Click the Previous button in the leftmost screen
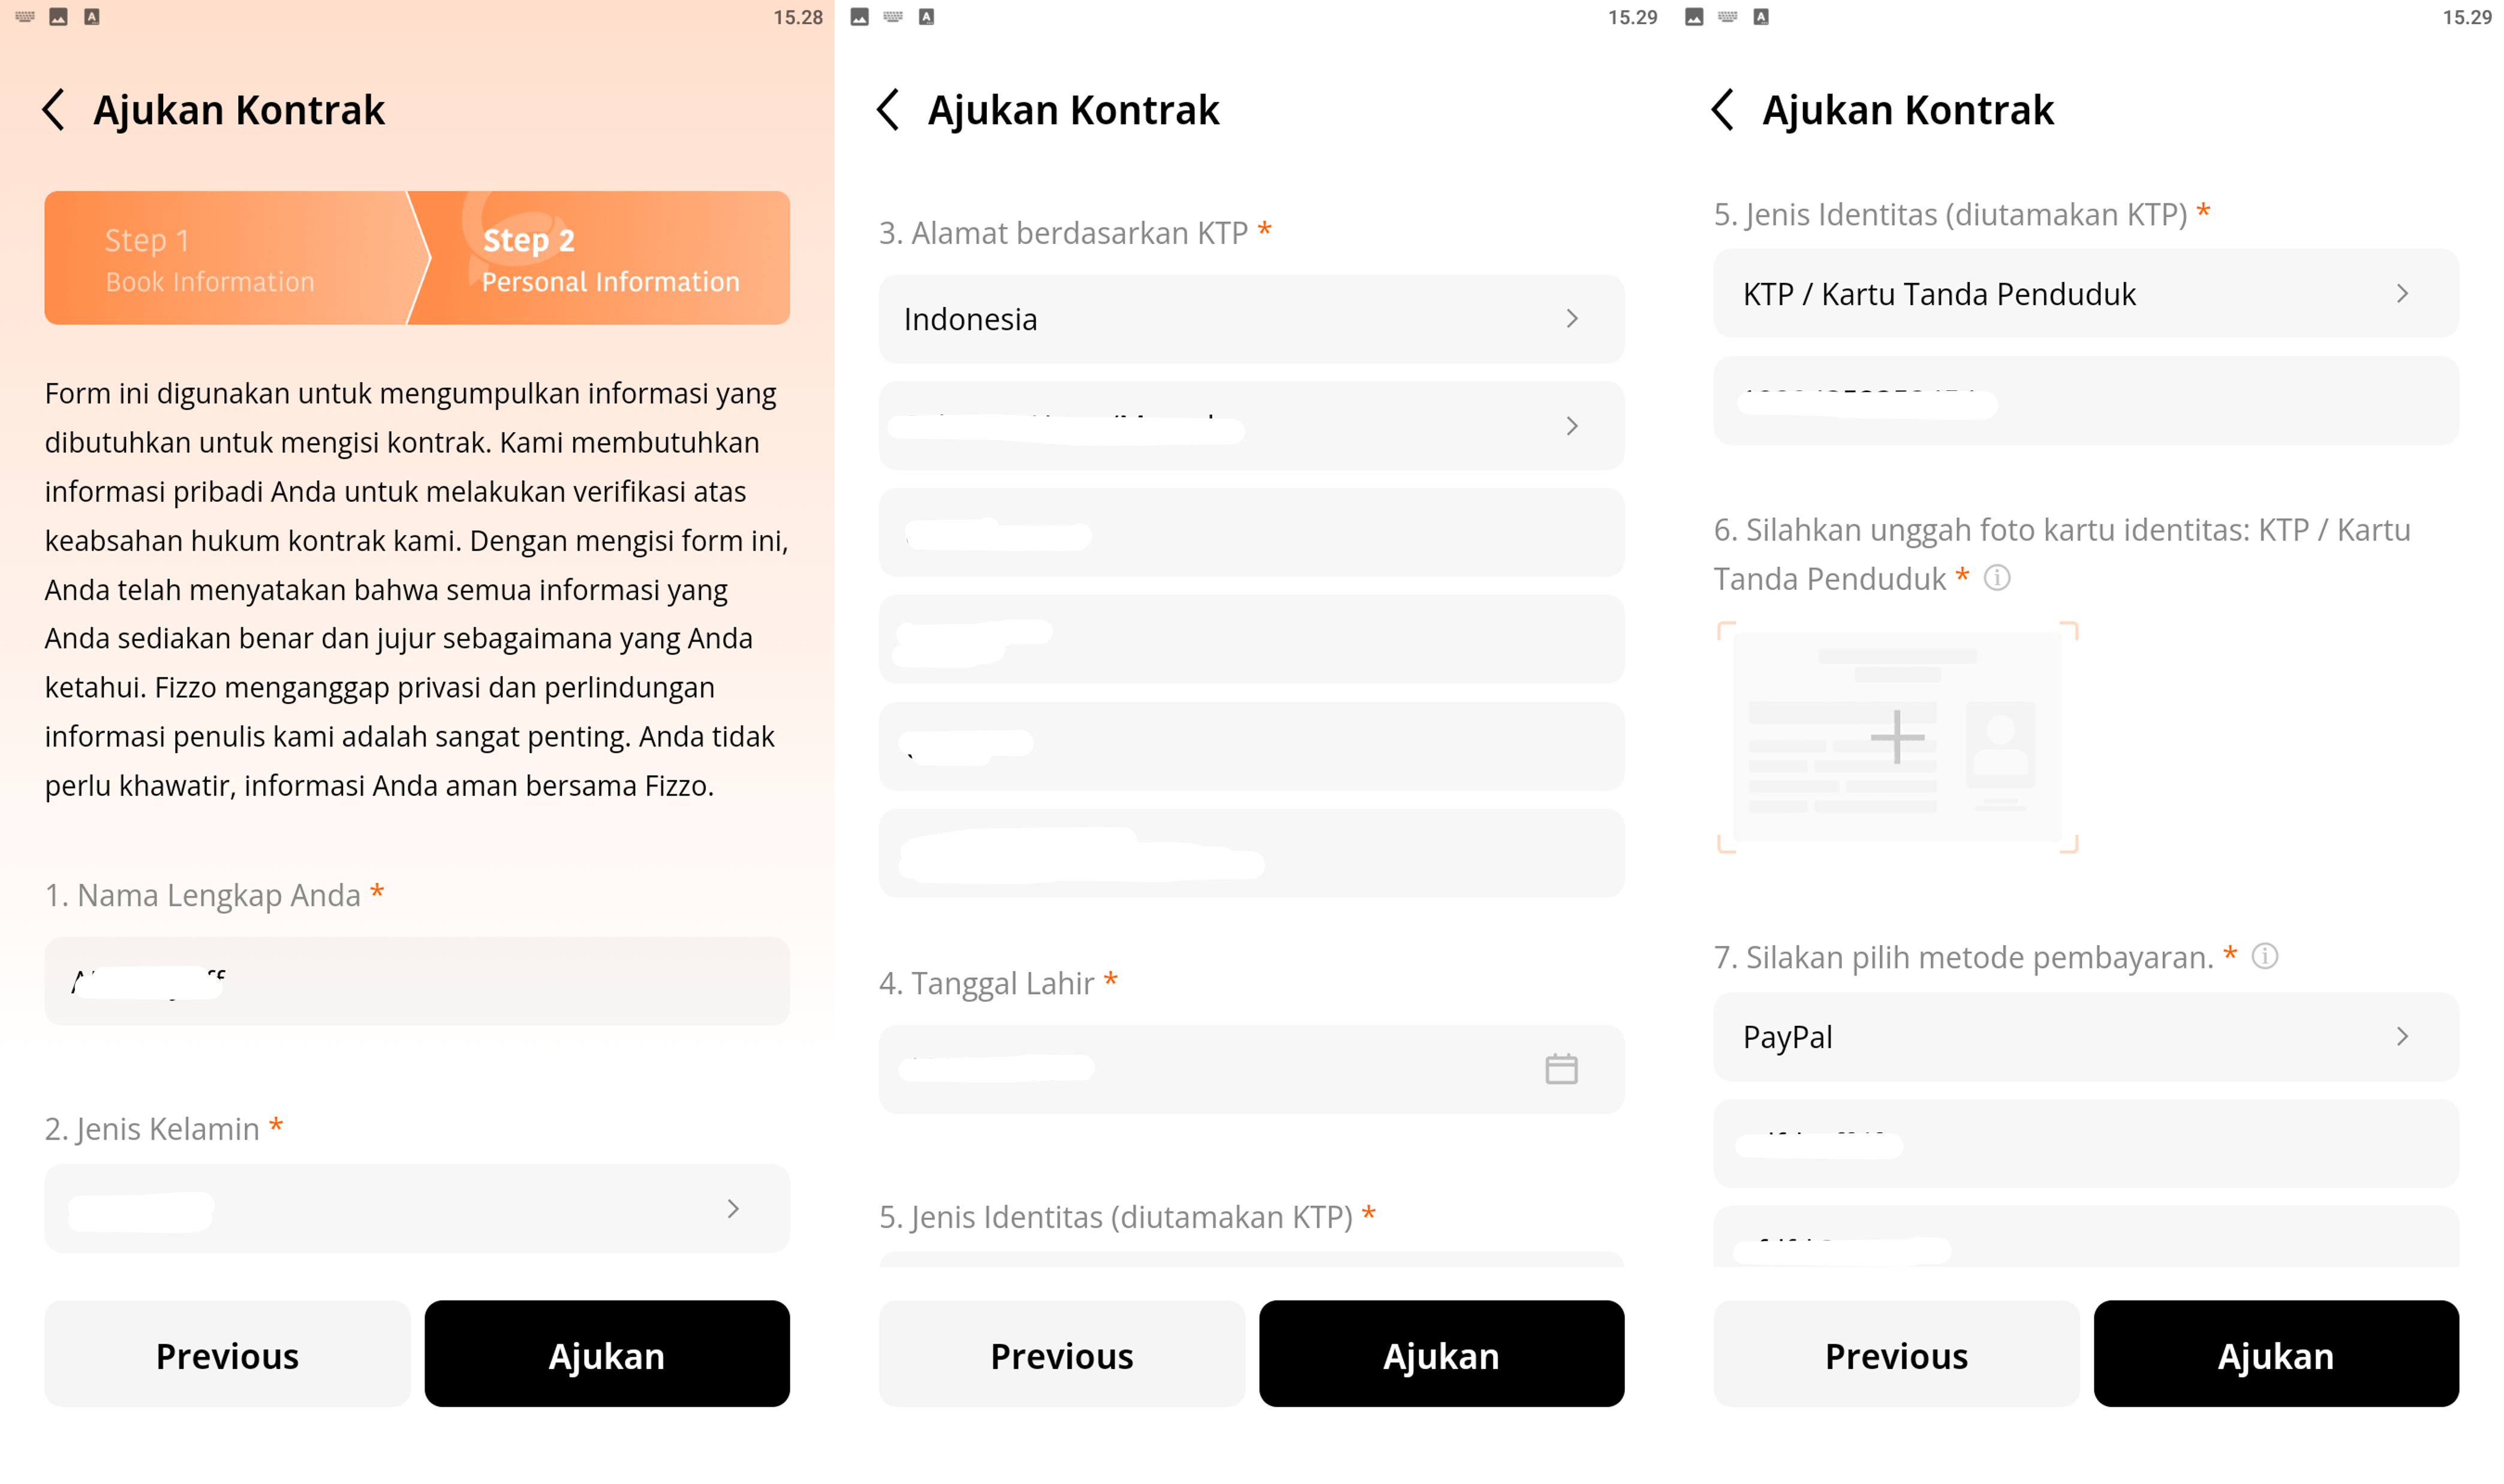This screenshot has width=2504, height=1484. (x=227, y=1354)
